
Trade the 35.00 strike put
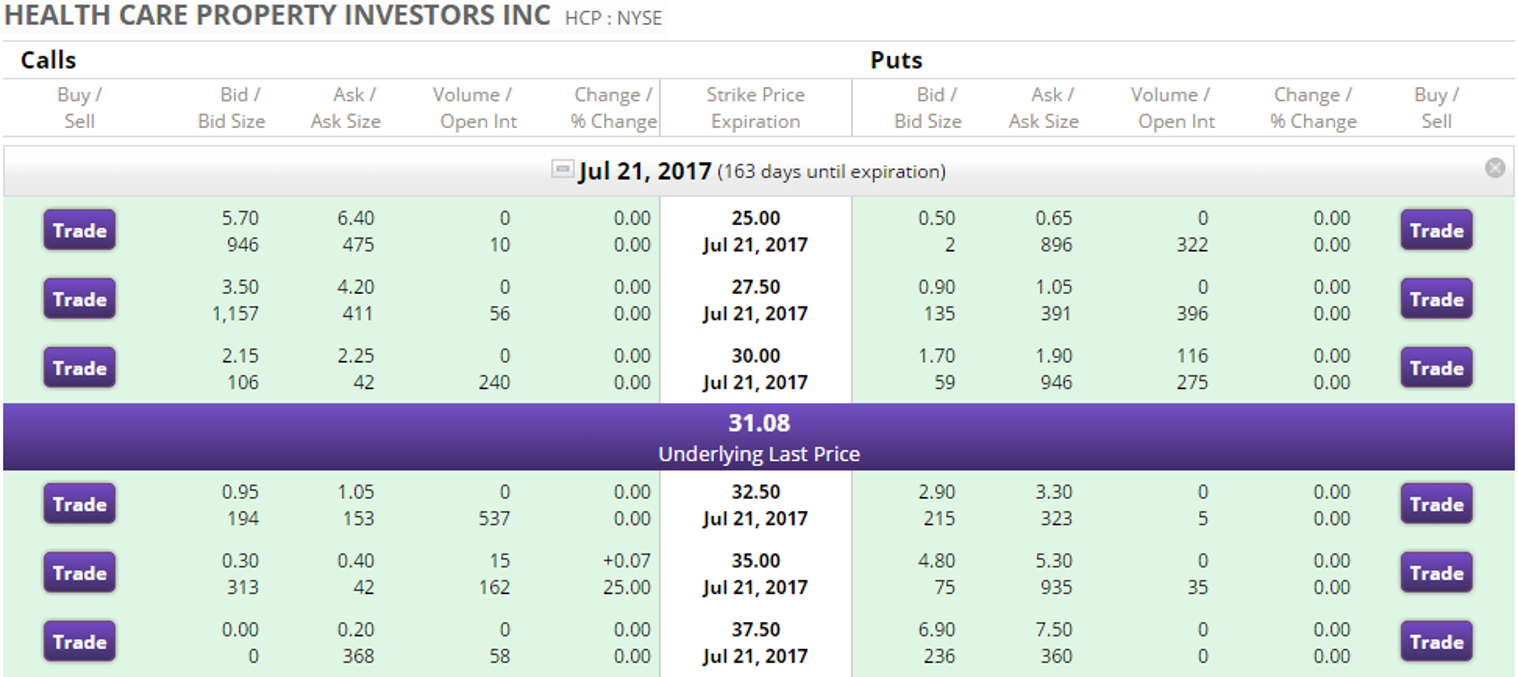click(1436, 573)
